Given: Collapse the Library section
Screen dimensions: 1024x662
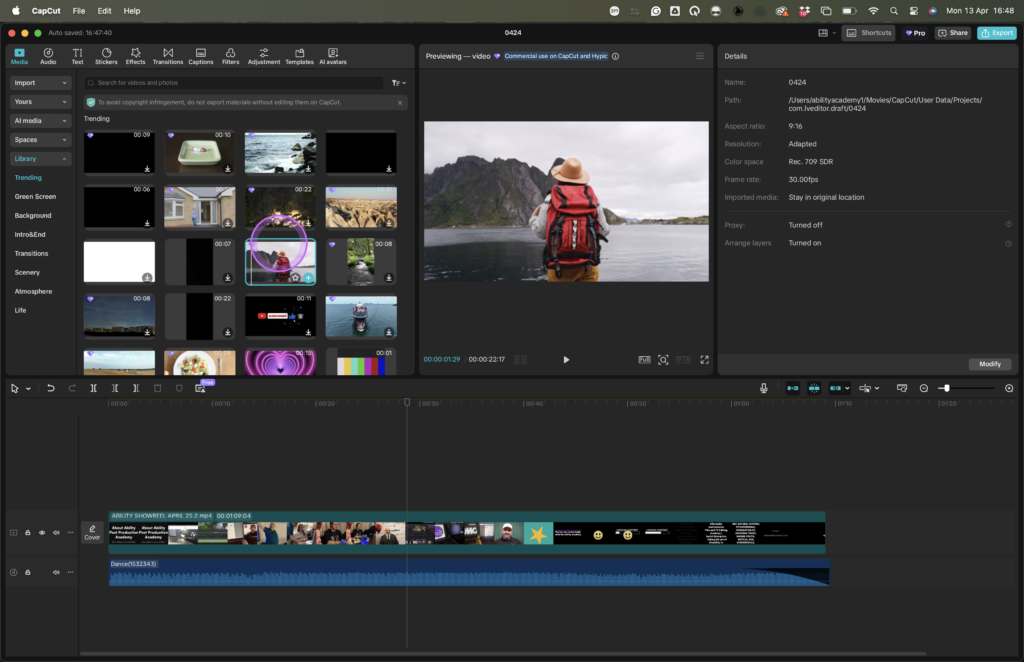Looking at the screenshot, I should [40, 159].
